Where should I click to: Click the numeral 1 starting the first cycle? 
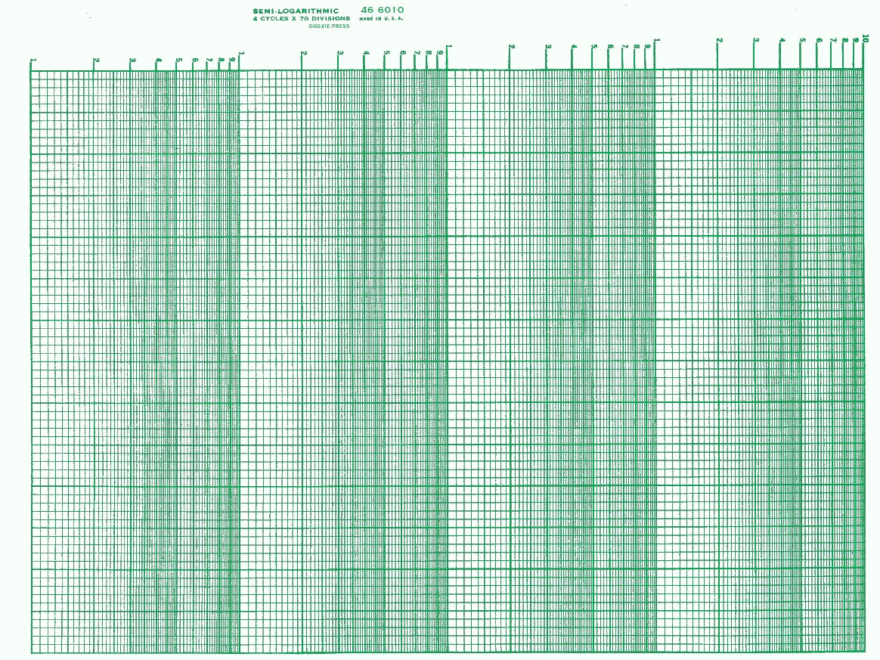[x=31, y=58]
